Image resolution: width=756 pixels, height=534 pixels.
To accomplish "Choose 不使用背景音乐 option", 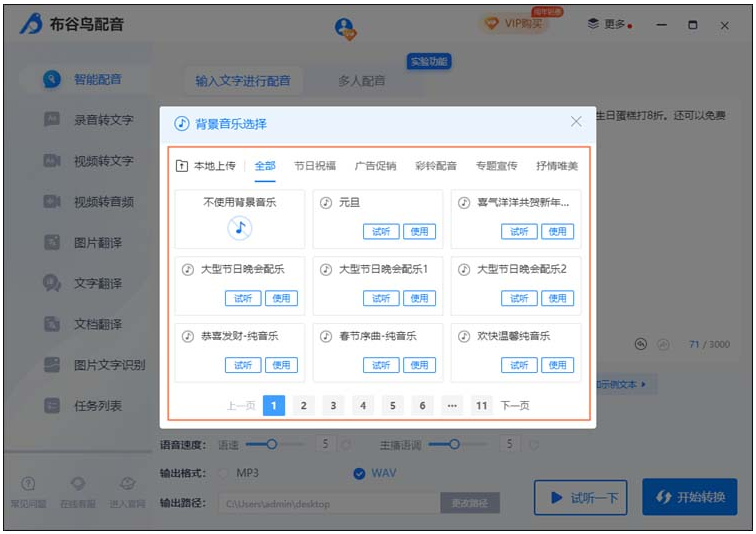I will [x=239, y=227].
